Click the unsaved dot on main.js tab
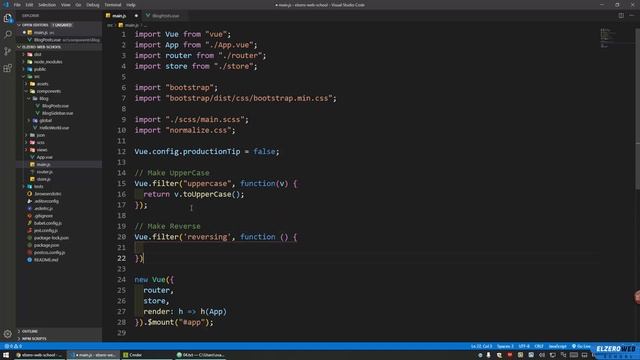The image size is (640, 360). tap(136, 16)
